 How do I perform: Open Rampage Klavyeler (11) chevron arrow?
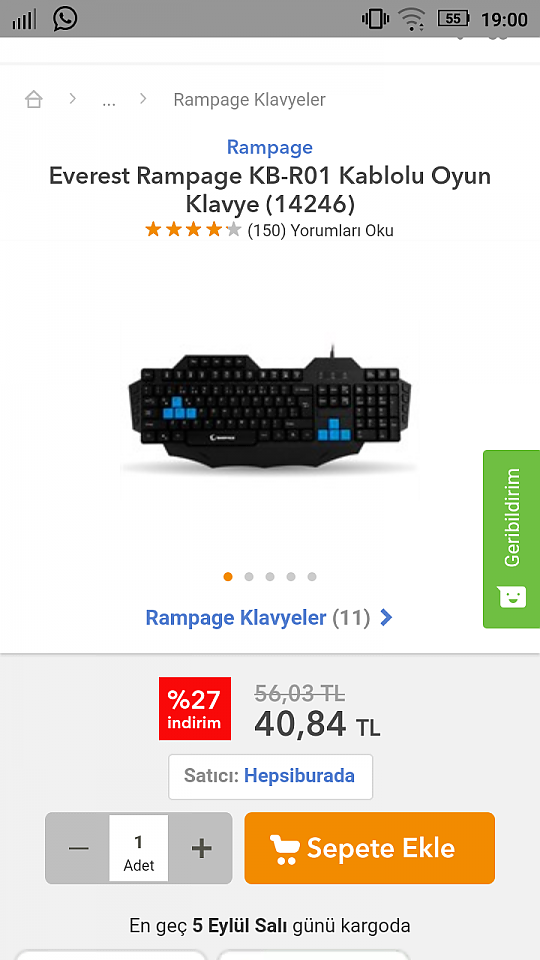(x=386, y=618)
